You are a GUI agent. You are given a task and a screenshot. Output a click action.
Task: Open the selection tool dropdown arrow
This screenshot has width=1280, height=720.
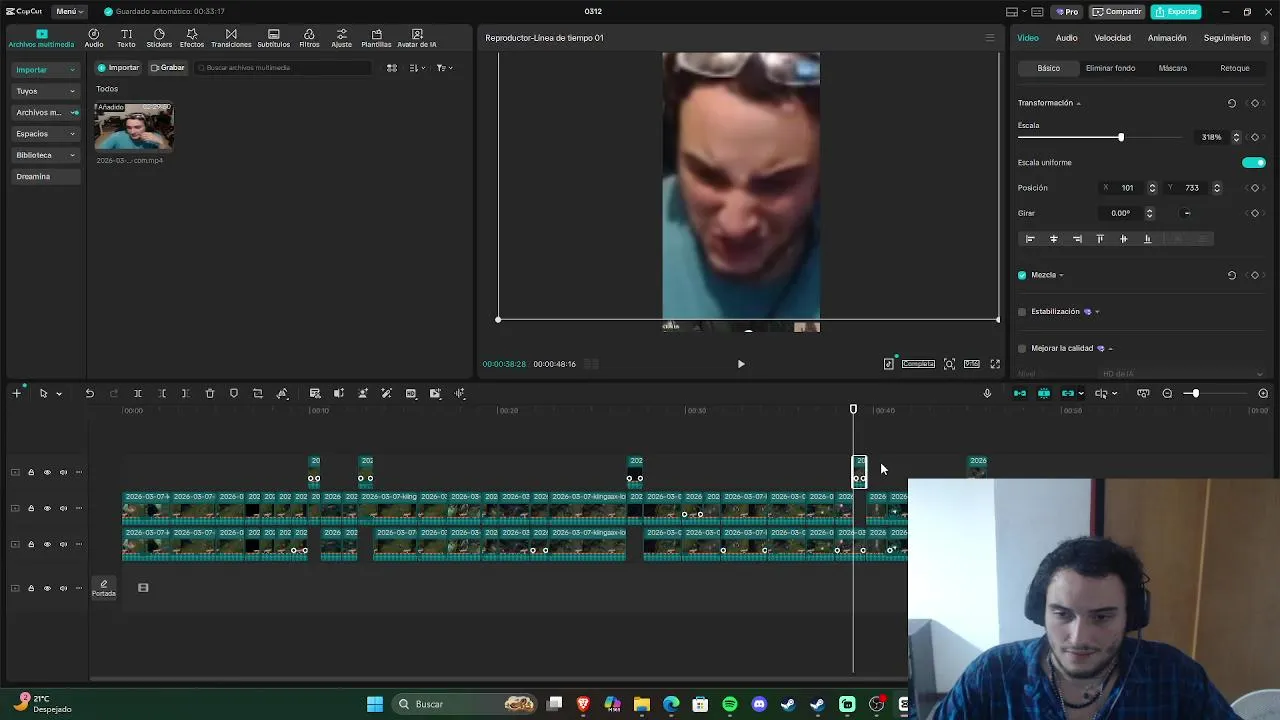(59, 394)
